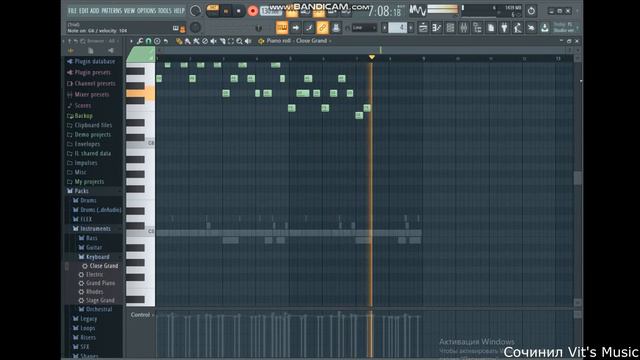Click the master pitch knob

click(x=196, y=27)
